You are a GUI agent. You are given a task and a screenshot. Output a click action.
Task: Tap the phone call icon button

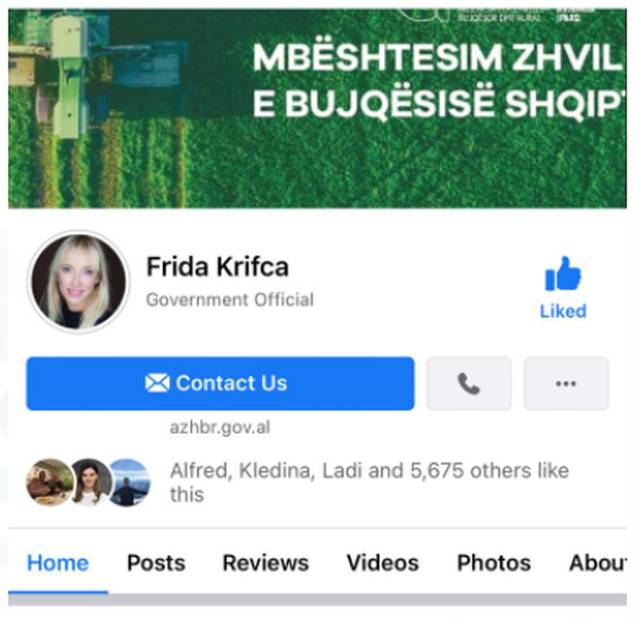click(469, 383)
